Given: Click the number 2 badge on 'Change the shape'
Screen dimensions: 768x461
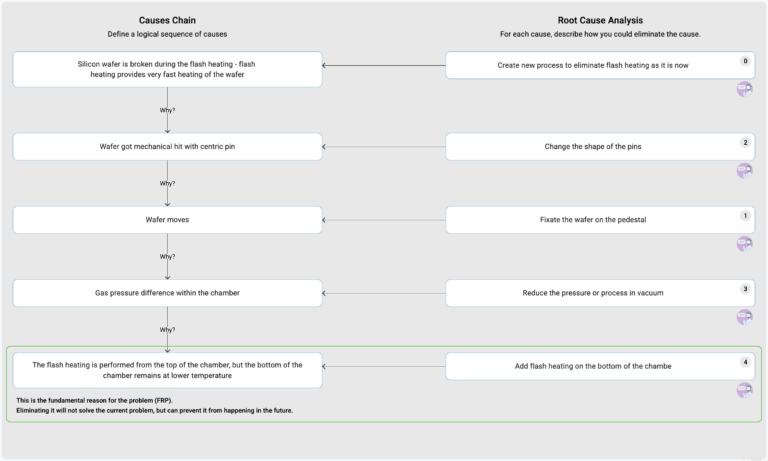Looking at the screenshot, I should pos(745,143).
